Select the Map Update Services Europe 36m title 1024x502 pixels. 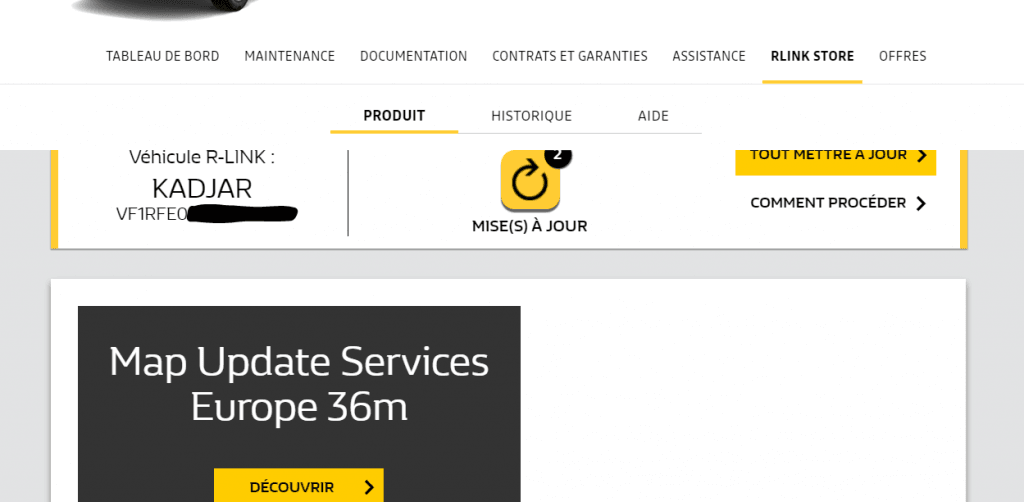point(299,384)
